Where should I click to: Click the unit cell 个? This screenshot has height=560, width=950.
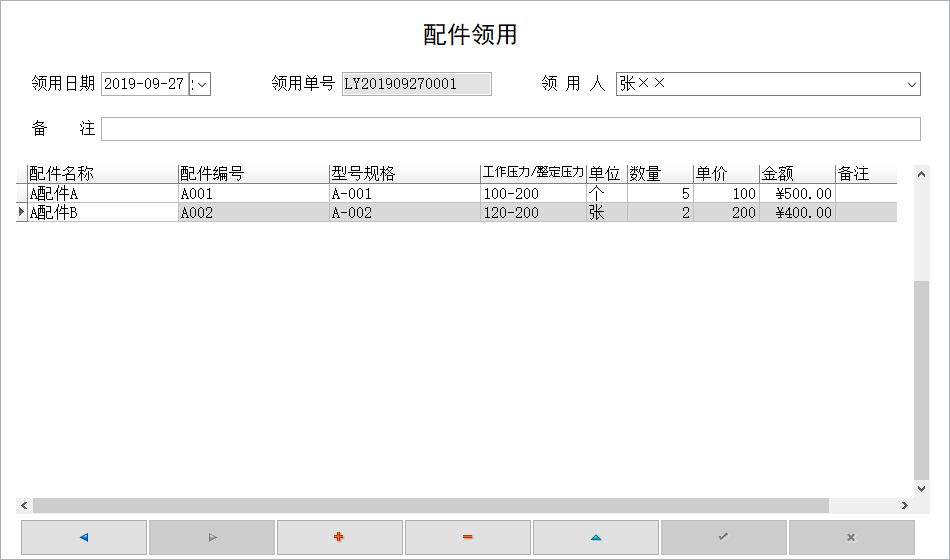click(606, 194)
